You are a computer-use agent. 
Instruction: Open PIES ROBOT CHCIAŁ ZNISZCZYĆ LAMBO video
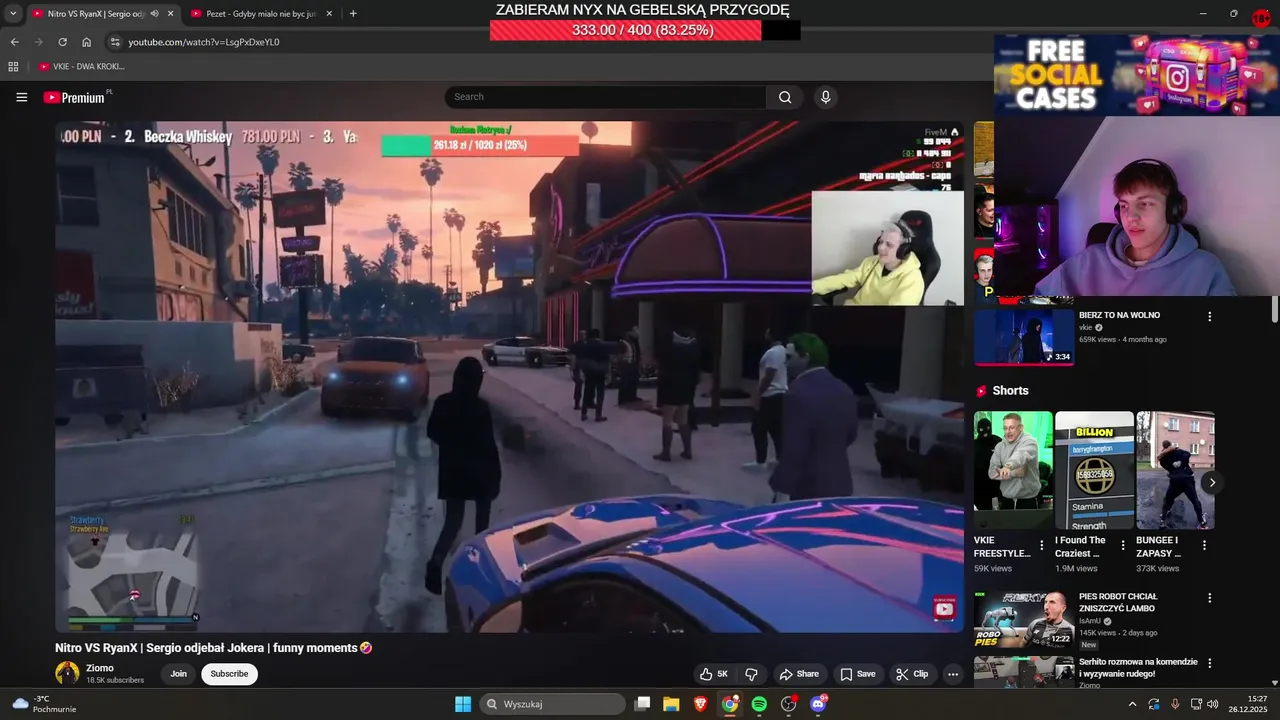pyautogui.click(x=1024, y=619)
